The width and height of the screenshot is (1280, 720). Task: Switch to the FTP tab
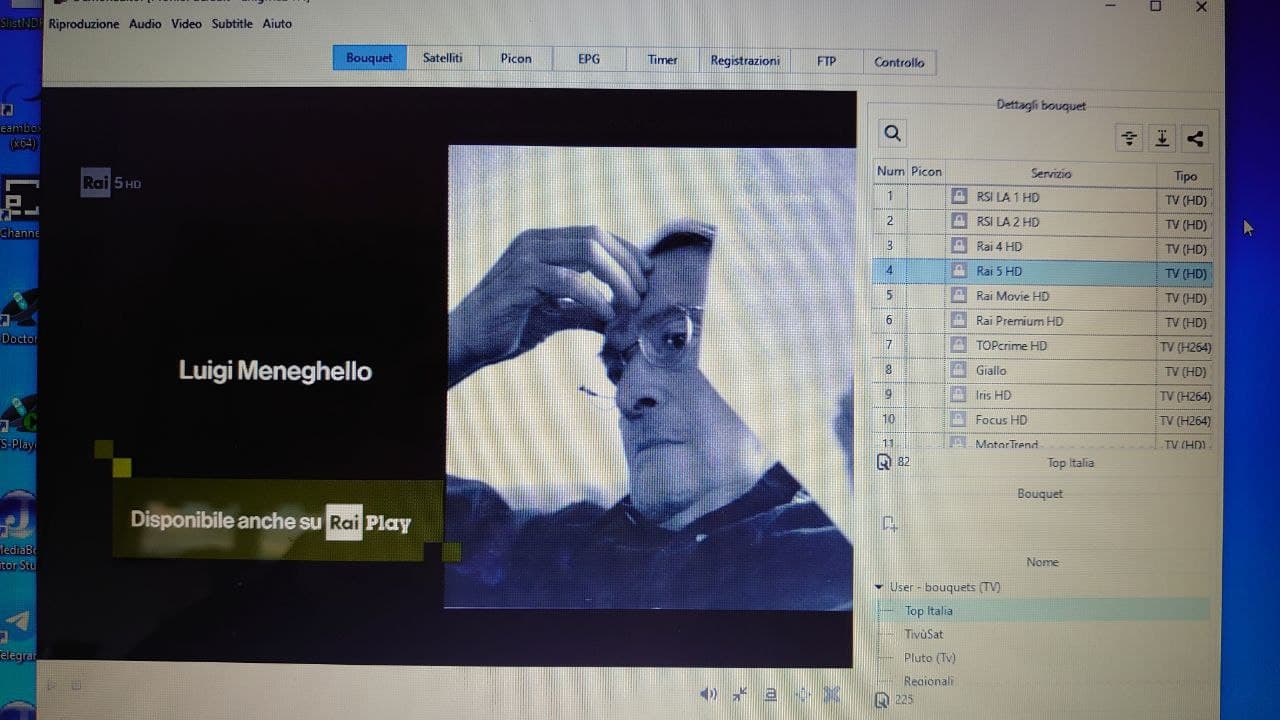826,61
